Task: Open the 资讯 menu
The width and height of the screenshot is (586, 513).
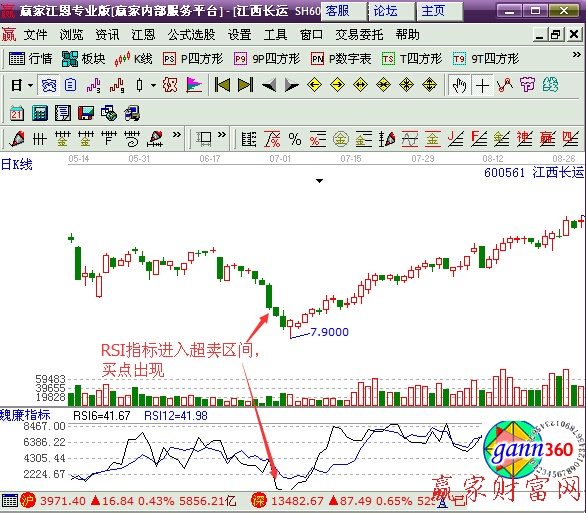Action: 107,35
